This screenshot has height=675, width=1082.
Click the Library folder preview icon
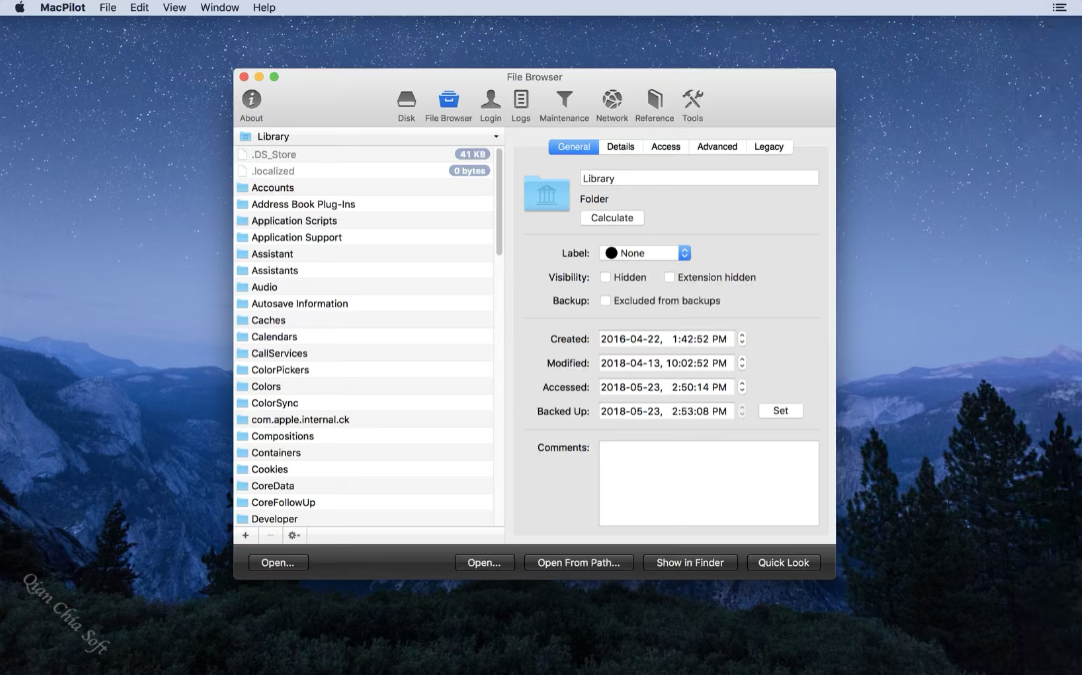point(547,194)
